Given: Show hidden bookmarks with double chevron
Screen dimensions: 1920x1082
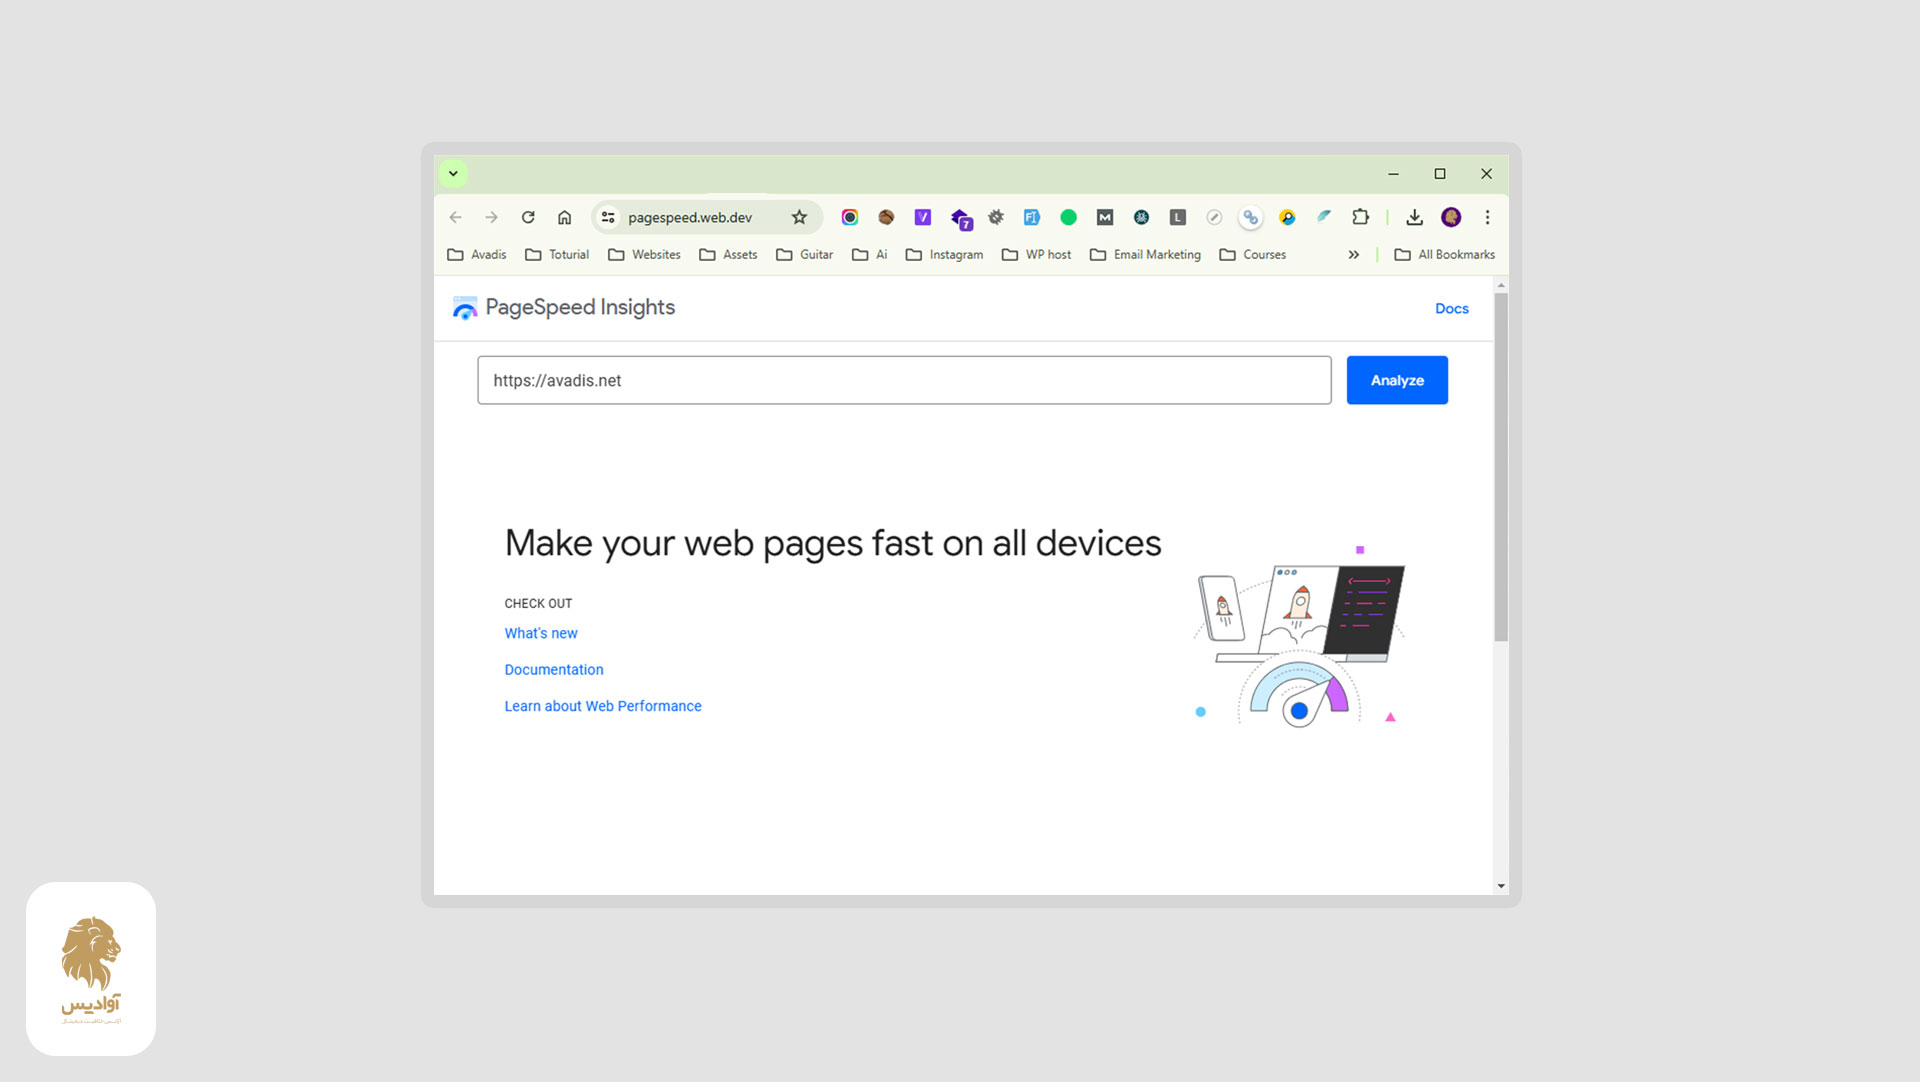Looking at the screenshot, I should click(x=1353, y=255).
